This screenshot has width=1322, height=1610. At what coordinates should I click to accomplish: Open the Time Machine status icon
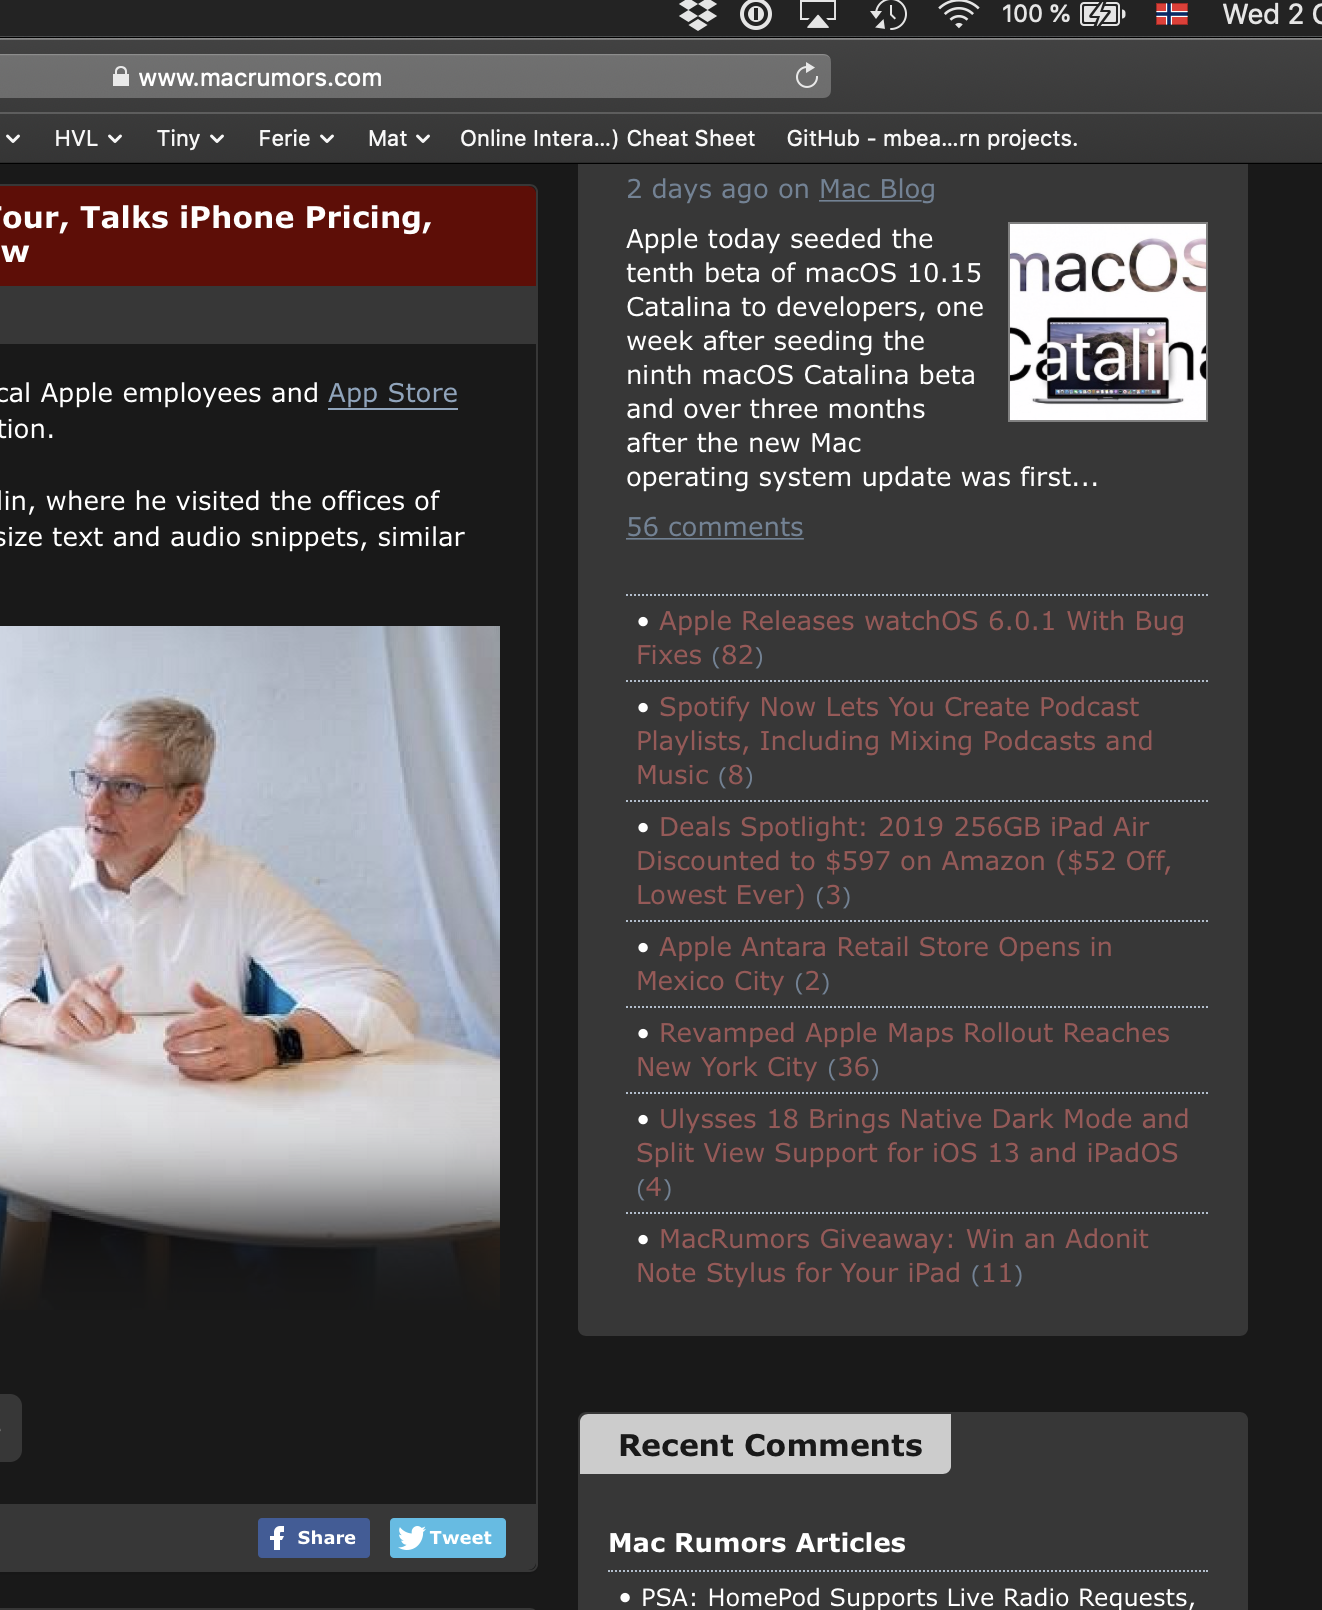(888, 15)
